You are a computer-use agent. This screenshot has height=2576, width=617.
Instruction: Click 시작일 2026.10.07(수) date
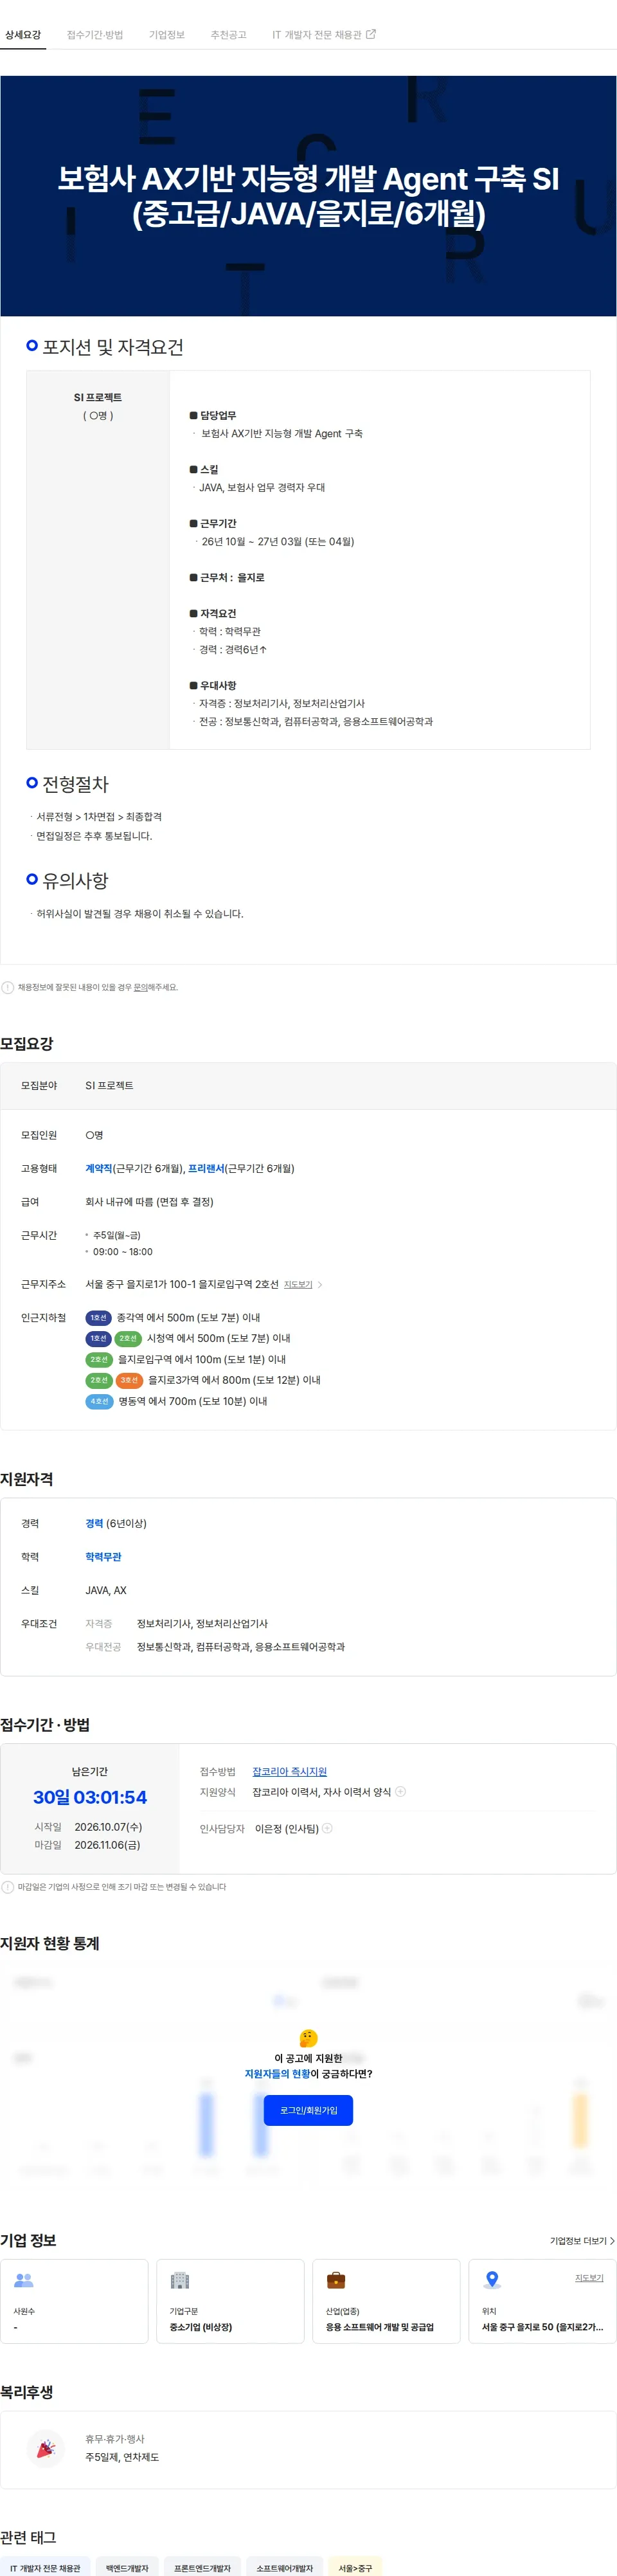coord(108,1826)
